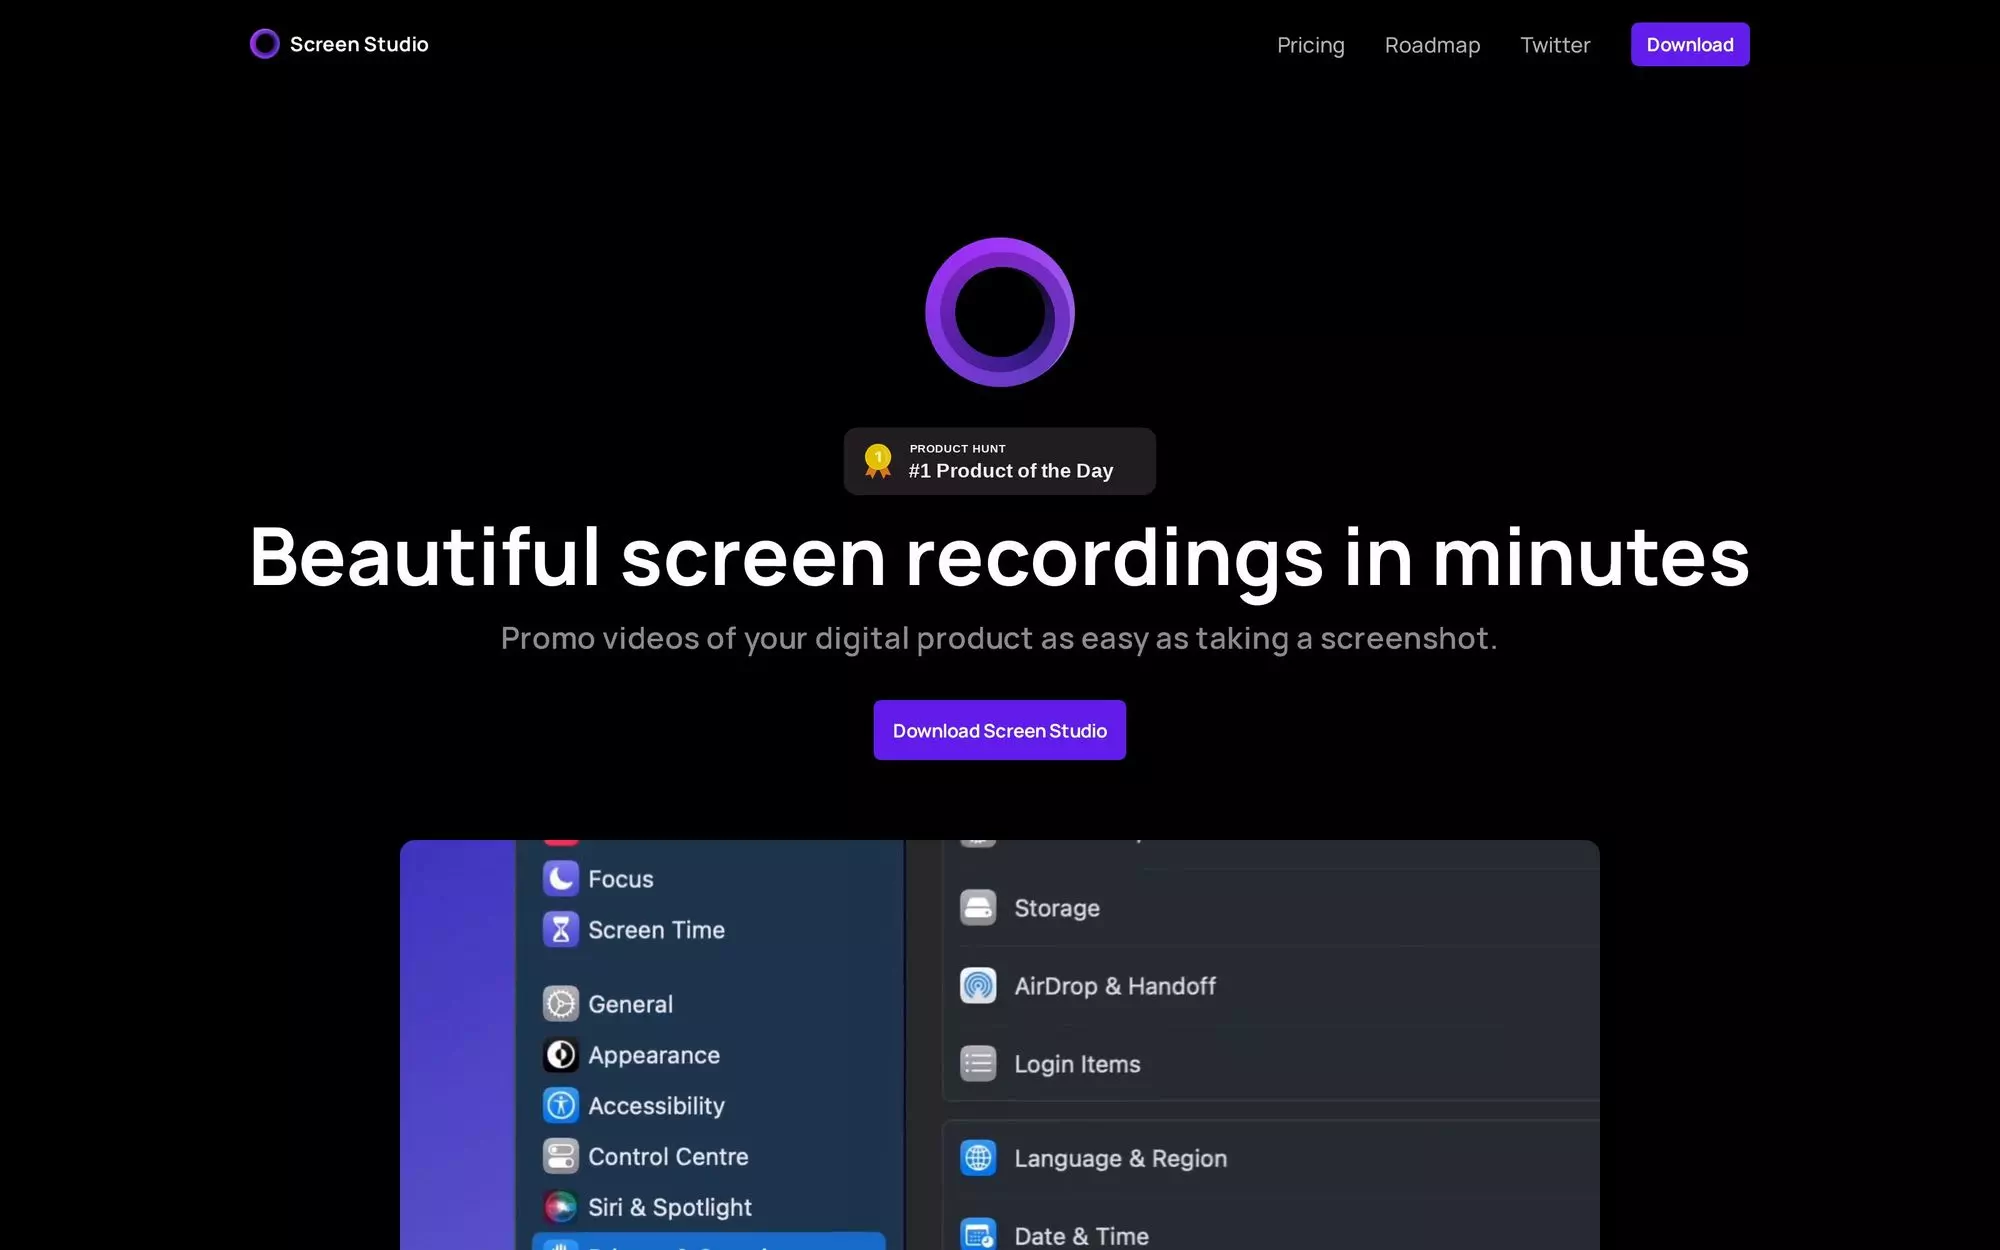This screenshot has width=2000, height=1250.
Task: Visit the Twitter link
Action: (x=1555, y=45)
